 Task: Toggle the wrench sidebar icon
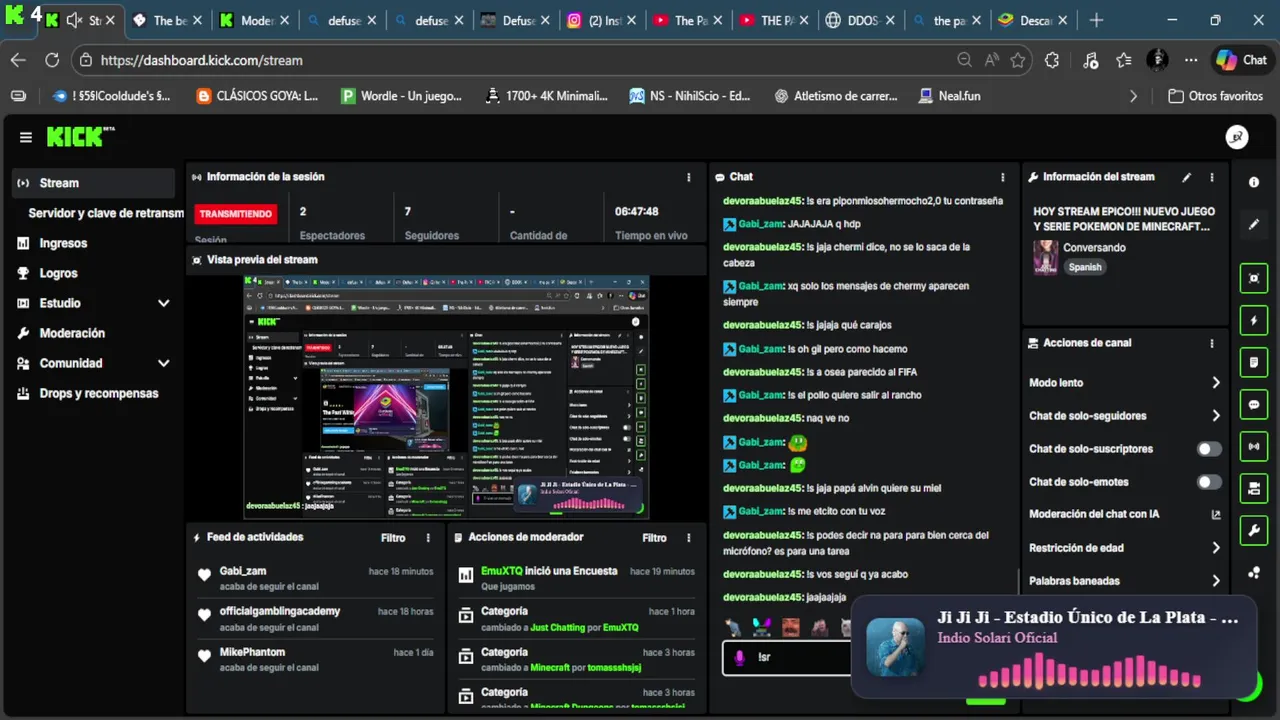(1254, 530)
